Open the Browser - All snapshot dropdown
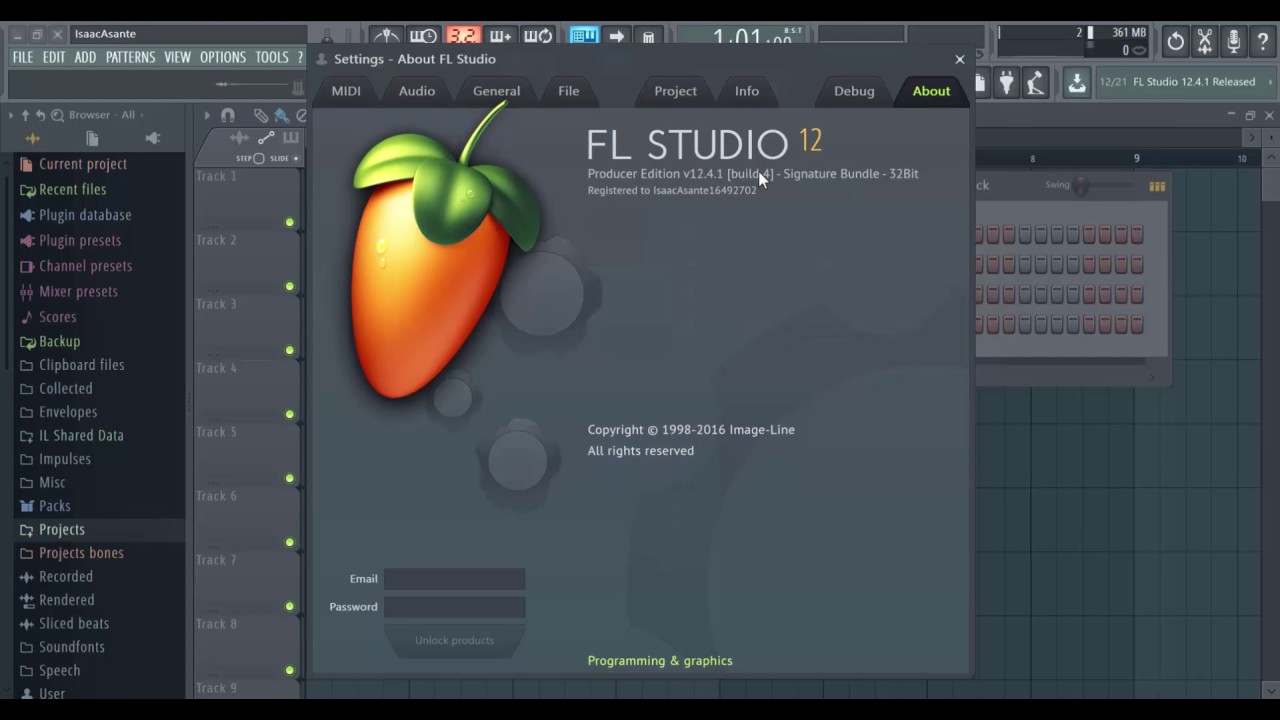 (x=101, y=115)
